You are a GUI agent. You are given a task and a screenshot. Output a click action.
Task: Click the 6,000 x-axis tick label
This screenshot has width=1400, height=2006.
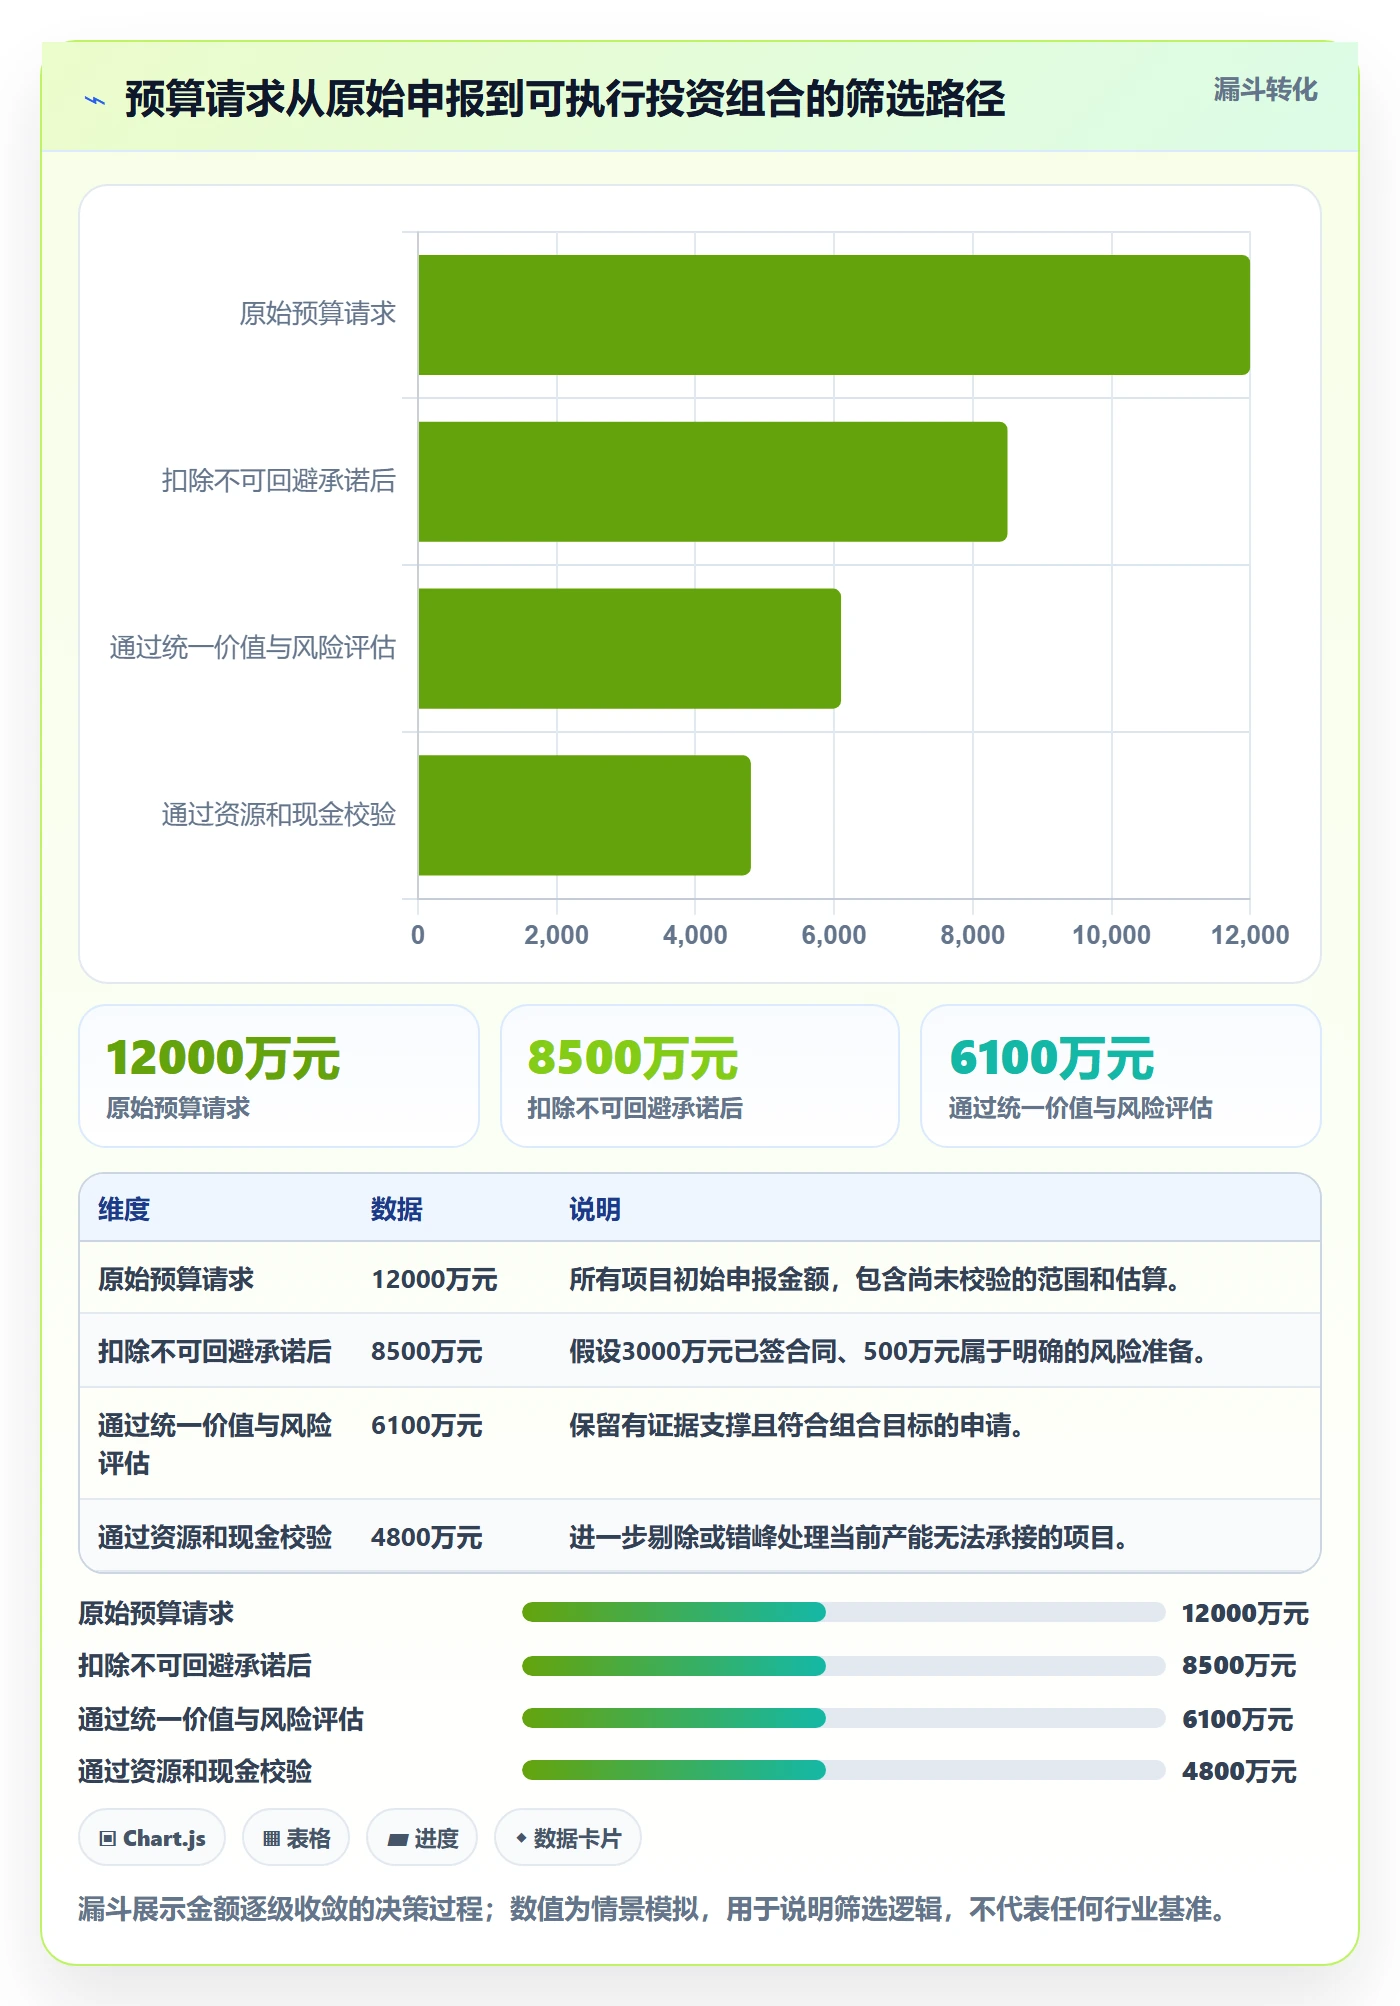[834, 935]
